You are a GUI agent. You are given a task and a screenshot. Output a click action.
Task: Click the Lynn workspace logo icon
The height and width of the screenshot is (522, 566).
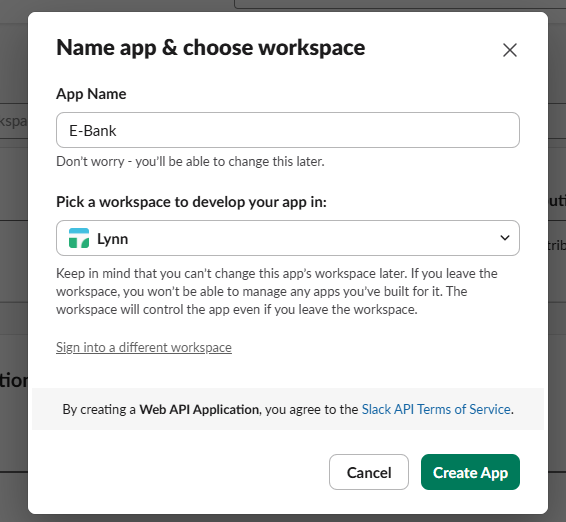tap(79, 238)
